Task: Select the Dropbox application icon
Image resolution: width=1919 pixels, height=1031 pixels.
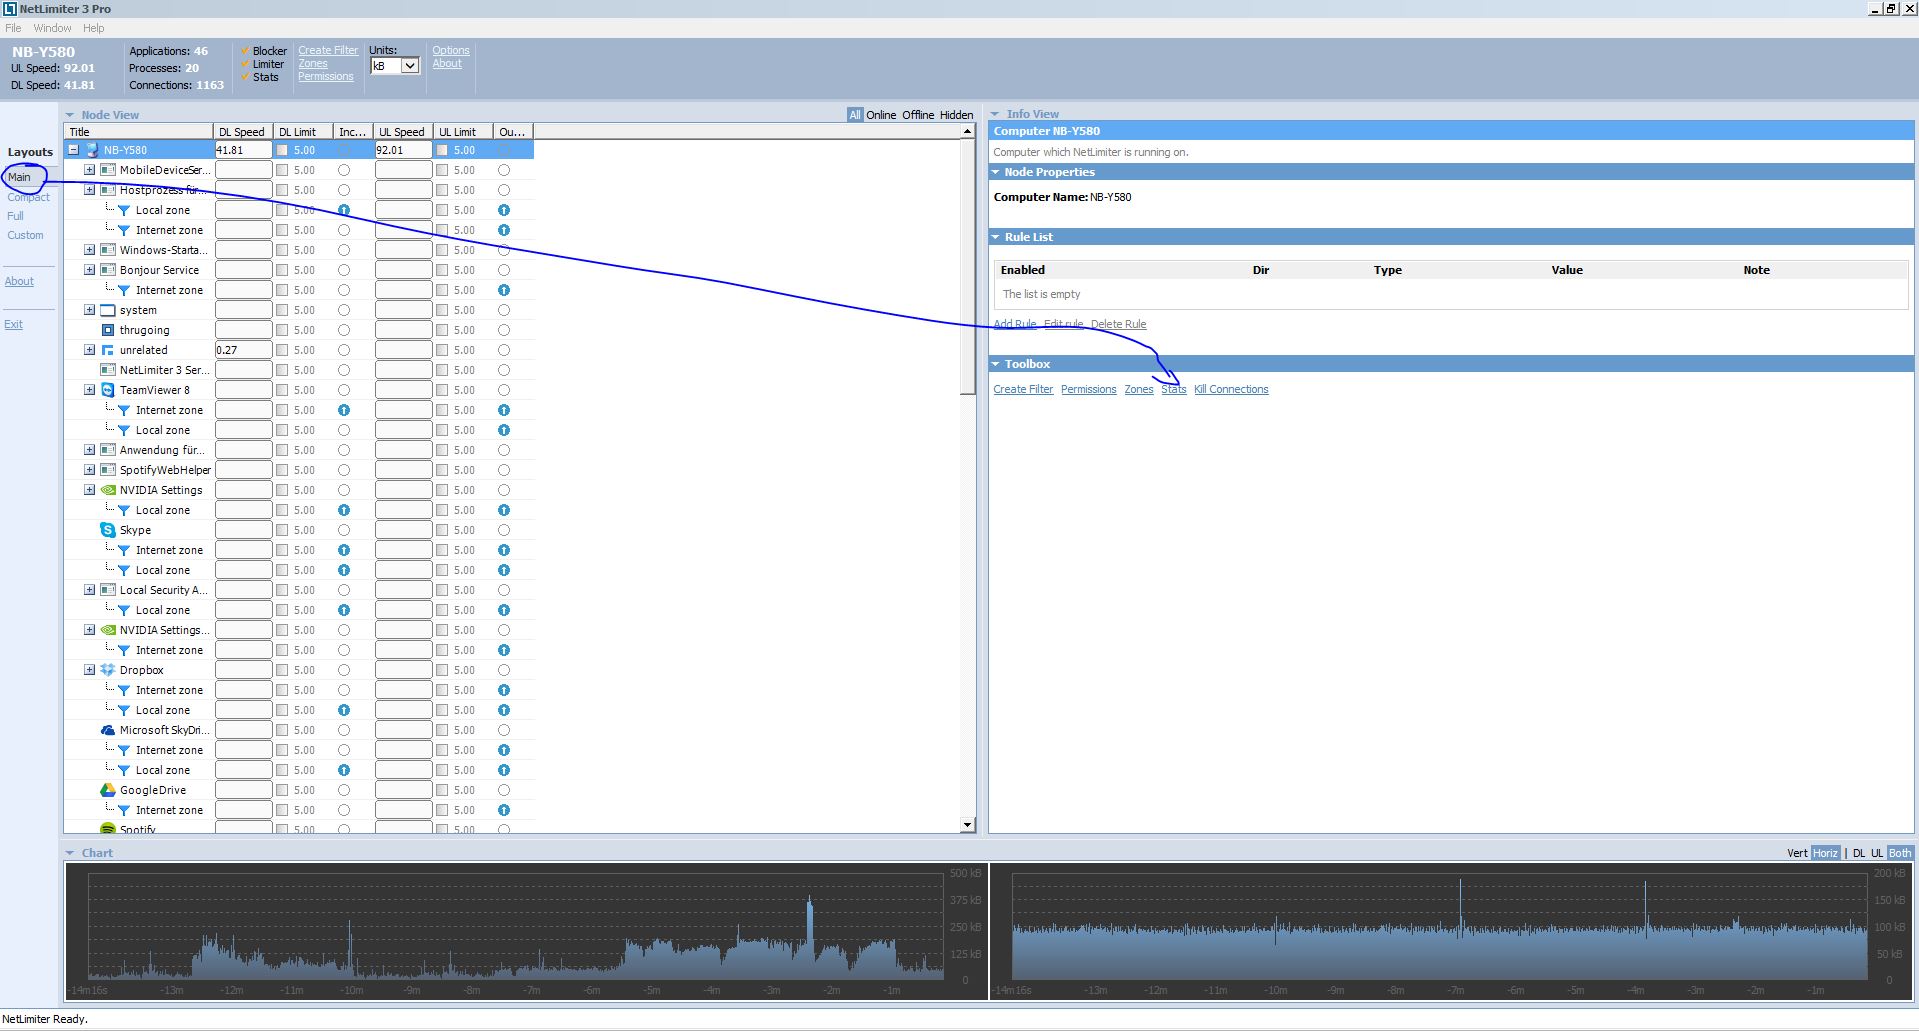Action: coord(108,670)
